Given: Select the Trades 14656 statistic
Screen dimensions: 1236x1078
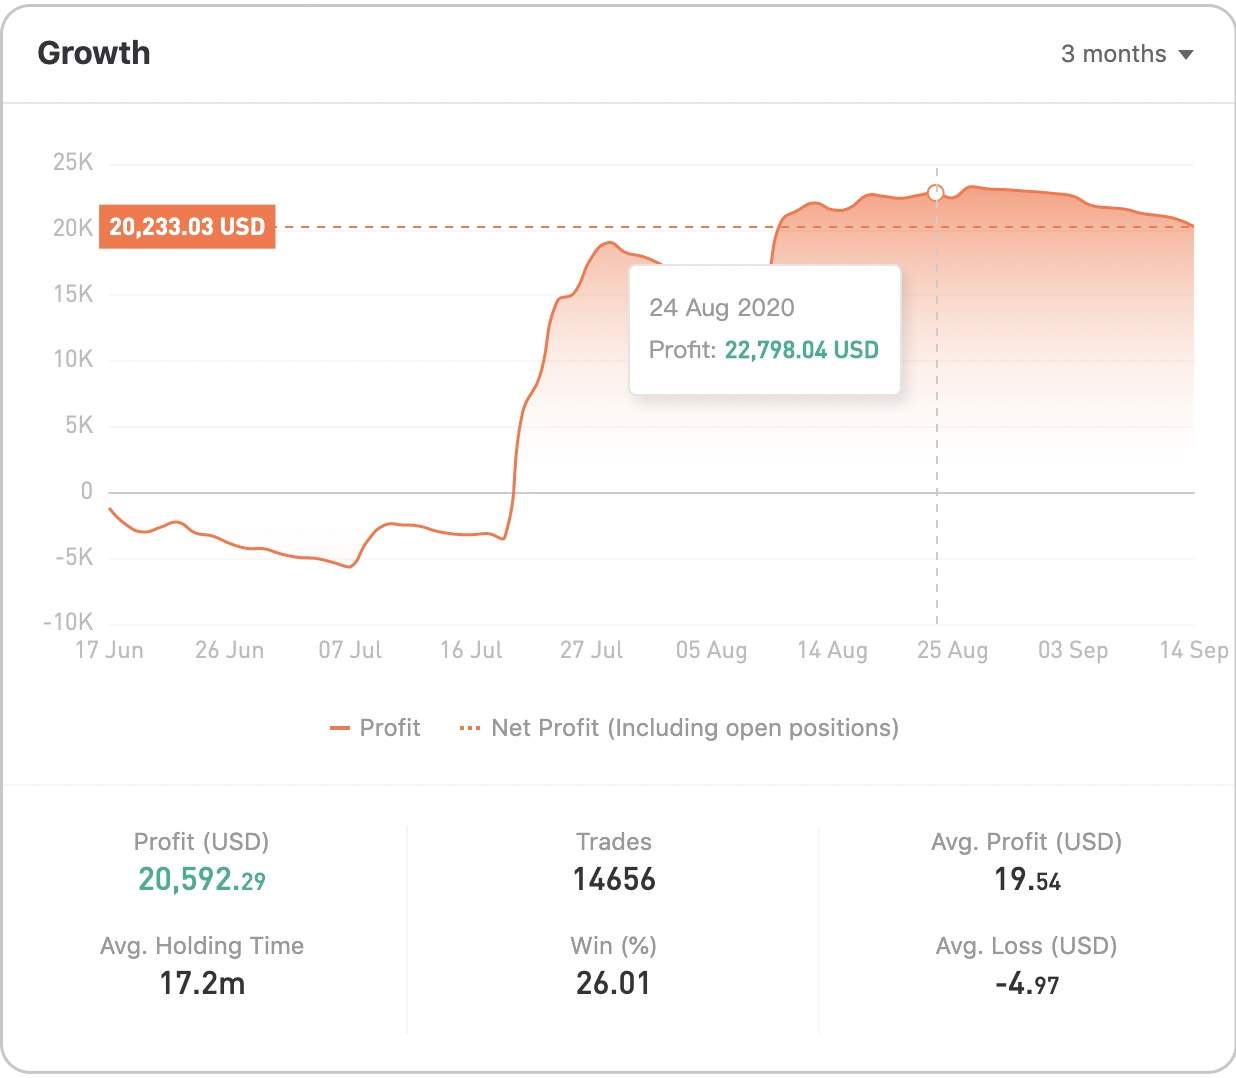Looking at the screenshot, I should click(x=614, y=863).
